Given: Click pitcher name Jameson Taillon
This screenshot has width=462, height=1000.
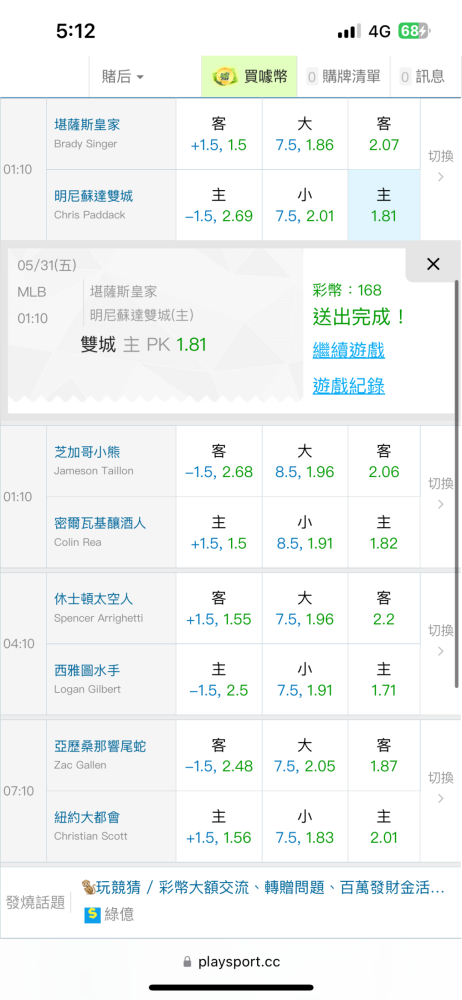Looking at the screenshot, I should (x=94, y=471).
